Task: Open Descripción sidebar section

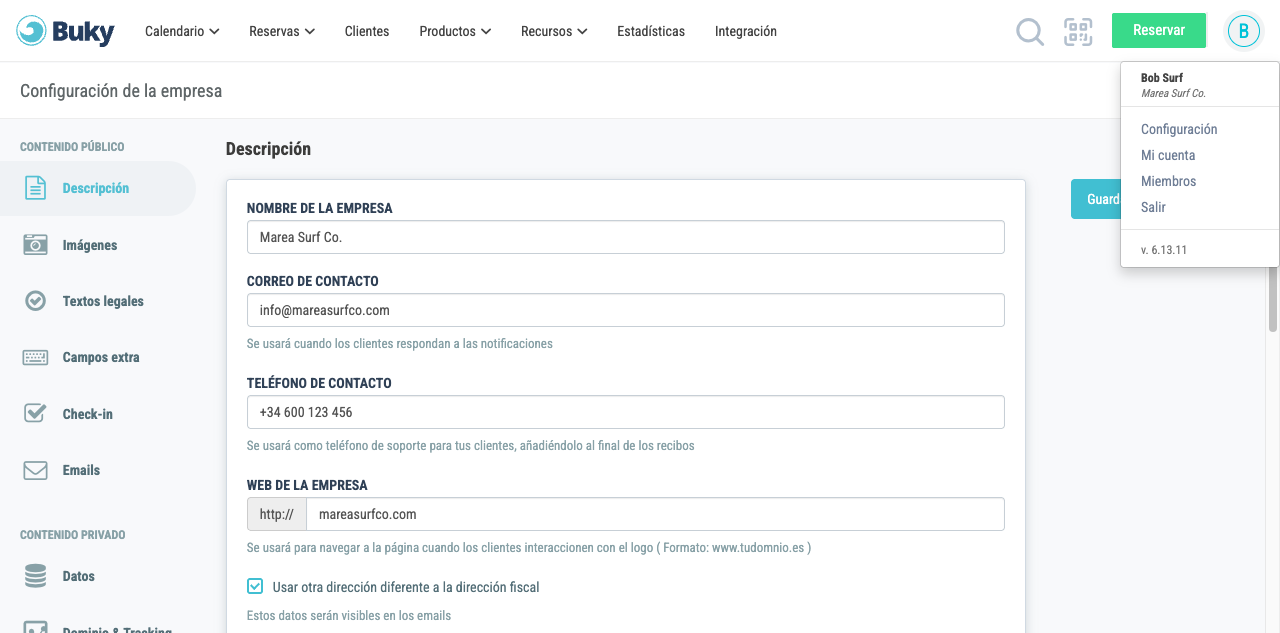Action: 96,188
